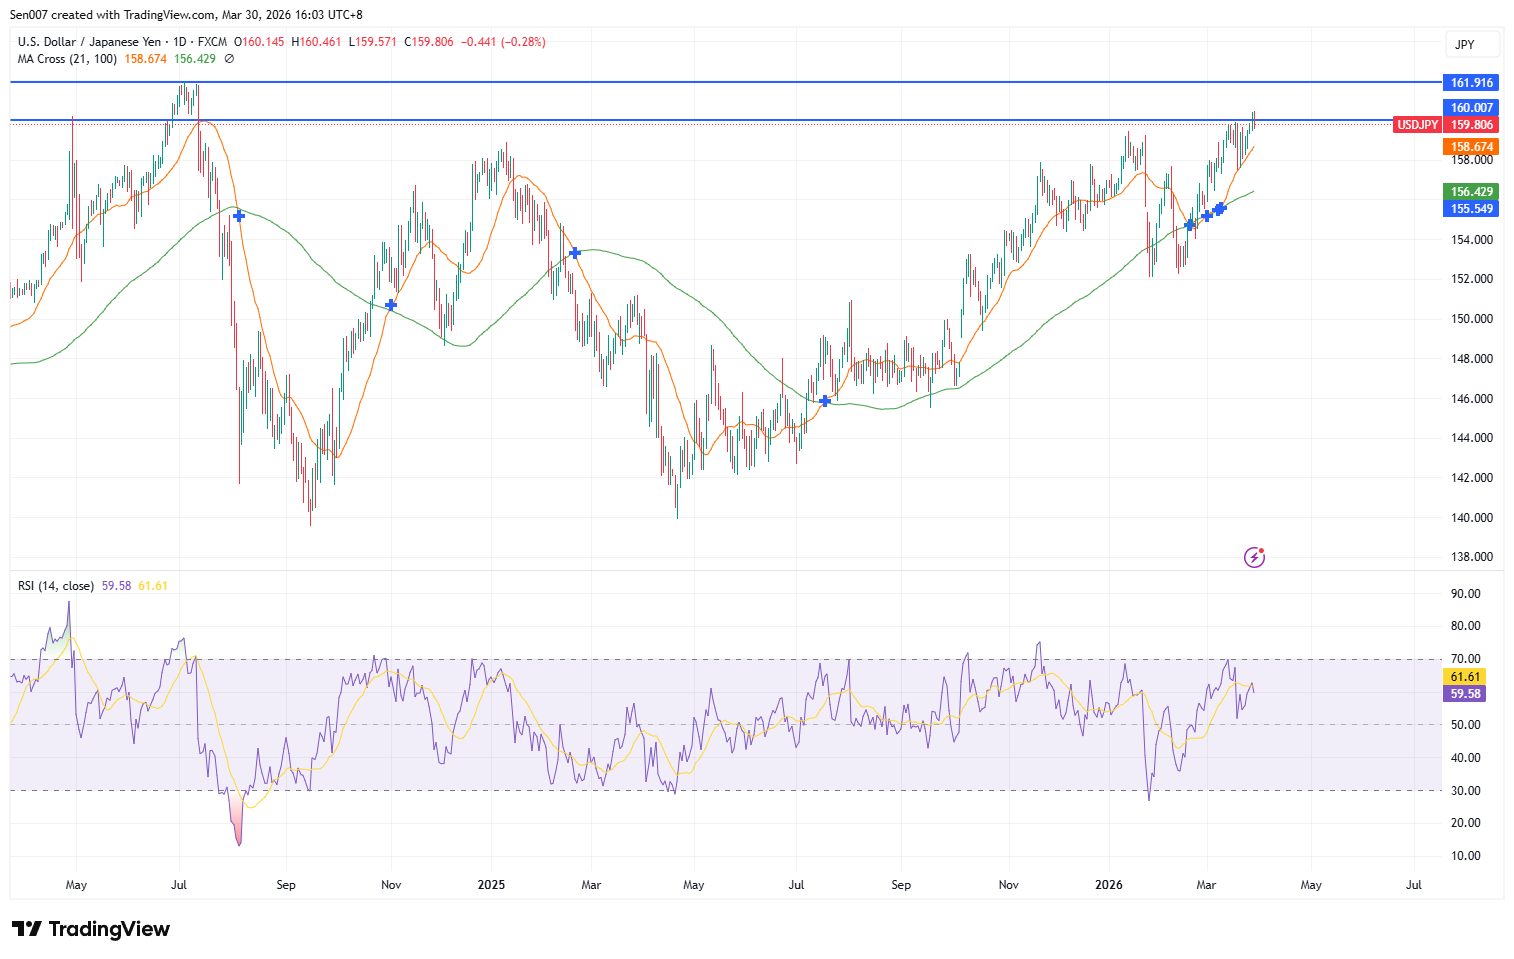Select the red USDJPY price tag on the axis
Viewport: 1514px width, 959px height.
tap(1417, 124)
